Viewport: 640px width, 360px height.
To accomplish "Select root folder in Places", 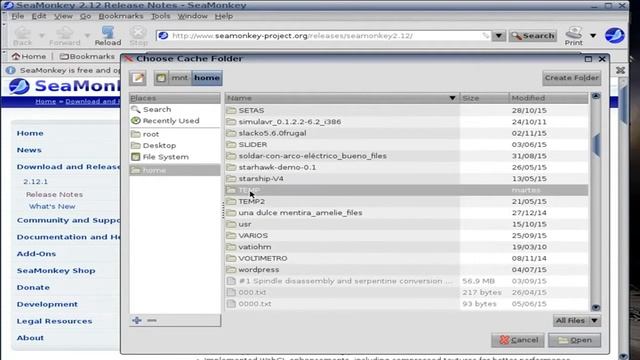I will (175, 134).
